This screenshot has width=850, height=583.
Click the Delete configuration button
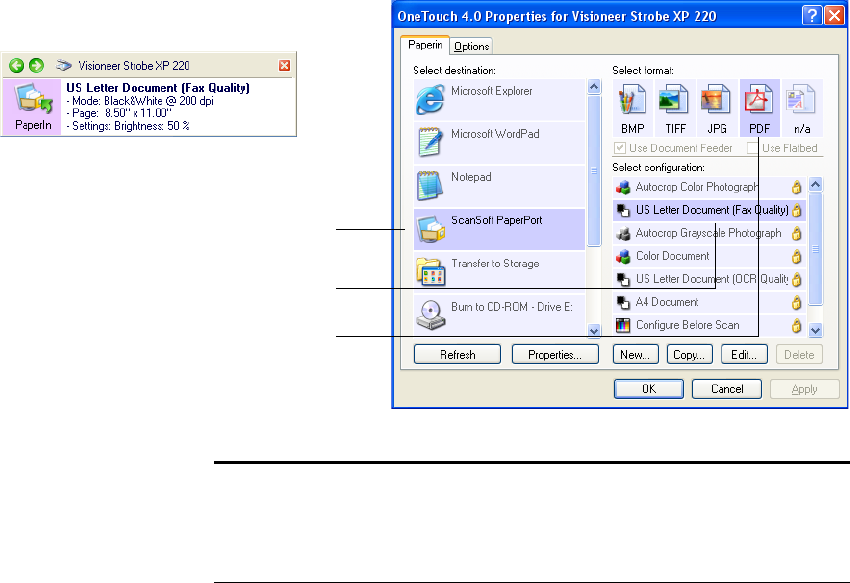799,355
